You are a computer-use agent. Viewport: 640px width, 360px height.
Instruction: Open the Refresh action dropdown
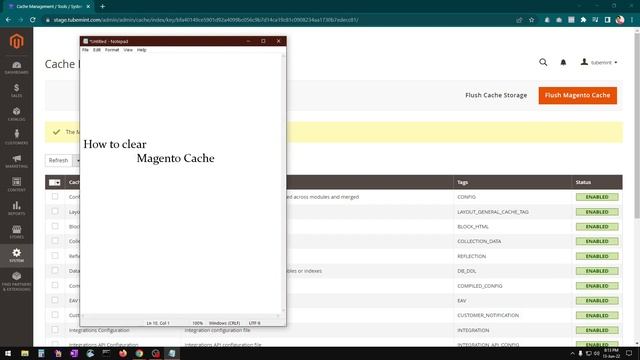point(77,160)
